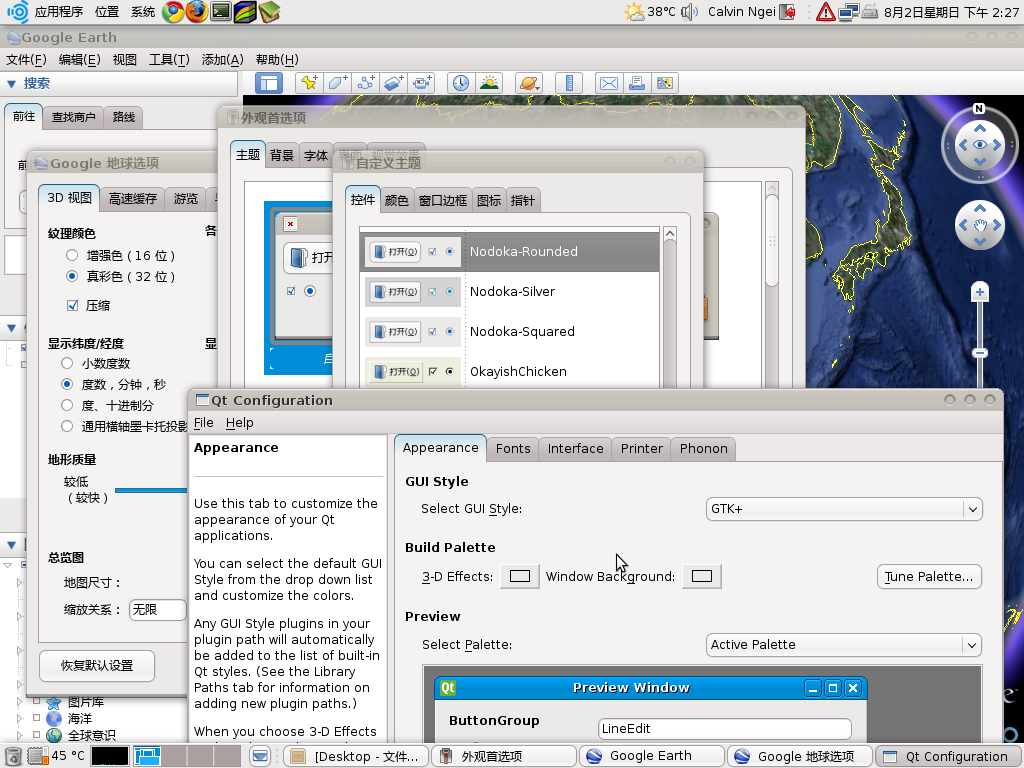Click the email envelope toolbar icon
The height and width of the screenshot is (768, 1024).
coord(609,83)
